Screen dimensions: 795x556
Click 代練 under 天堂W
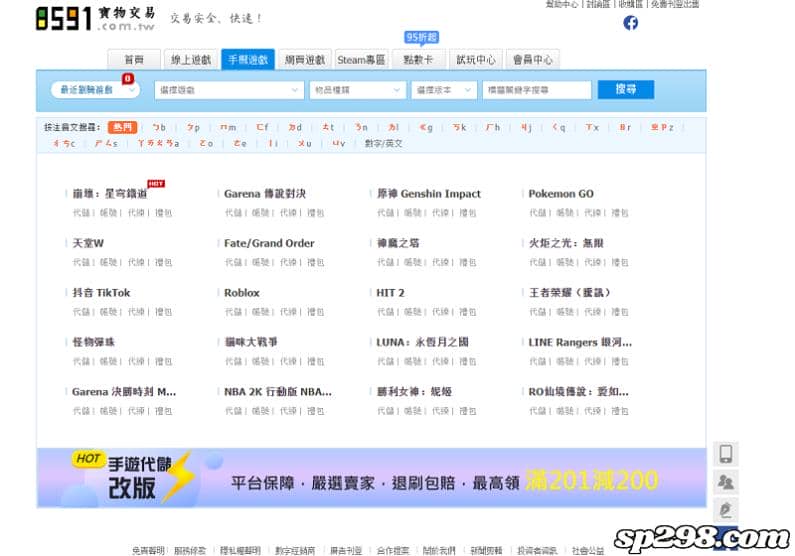point(136,262)
